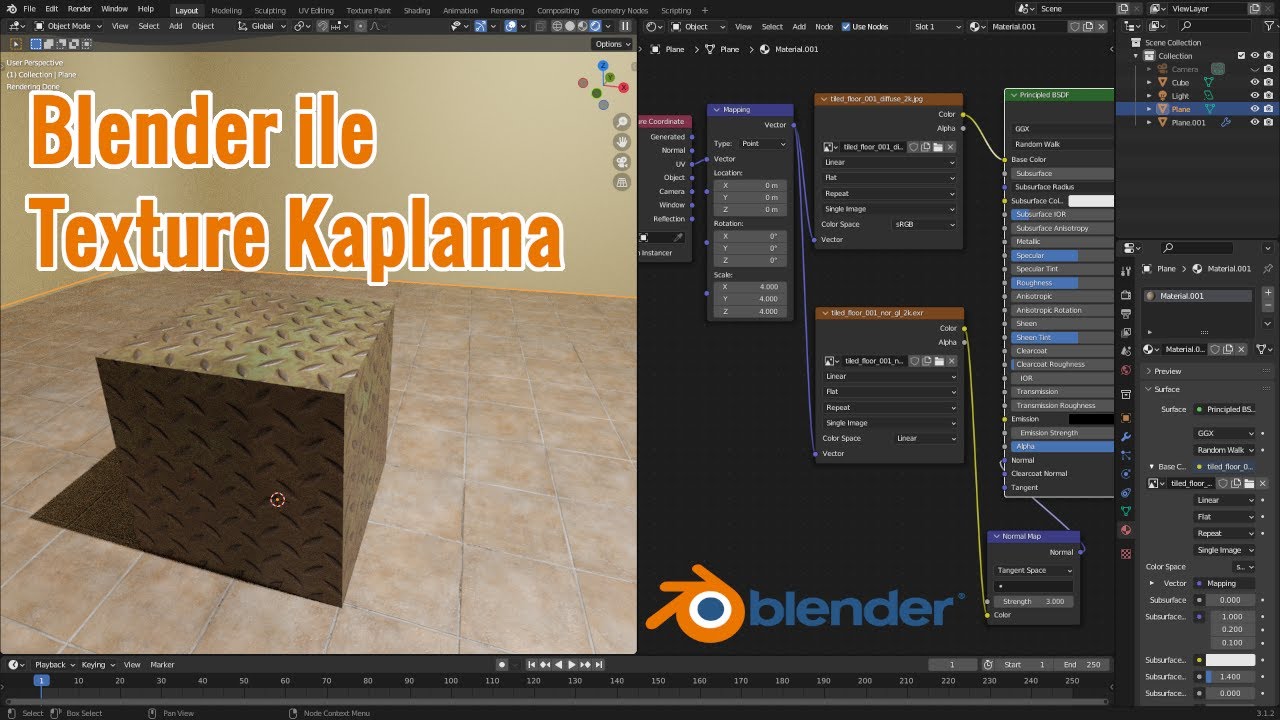Screen dimensions: 1280x720
Task: Open the World properties tab
Action: (1126, 370)
